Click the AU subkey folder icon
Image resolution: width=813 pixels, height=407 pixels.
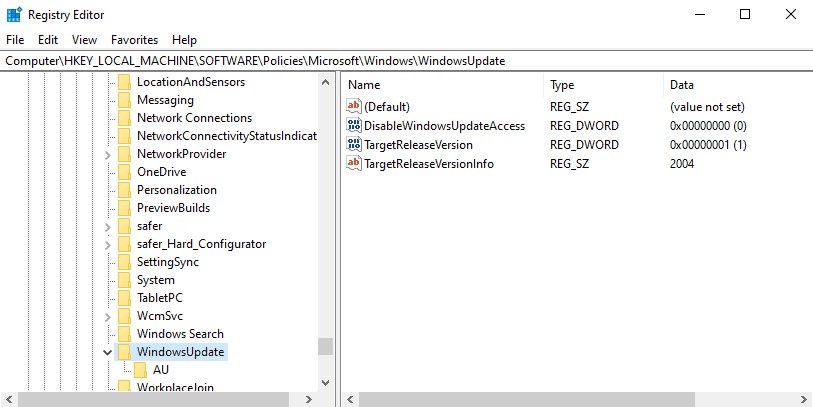click(x=141, y=370)
